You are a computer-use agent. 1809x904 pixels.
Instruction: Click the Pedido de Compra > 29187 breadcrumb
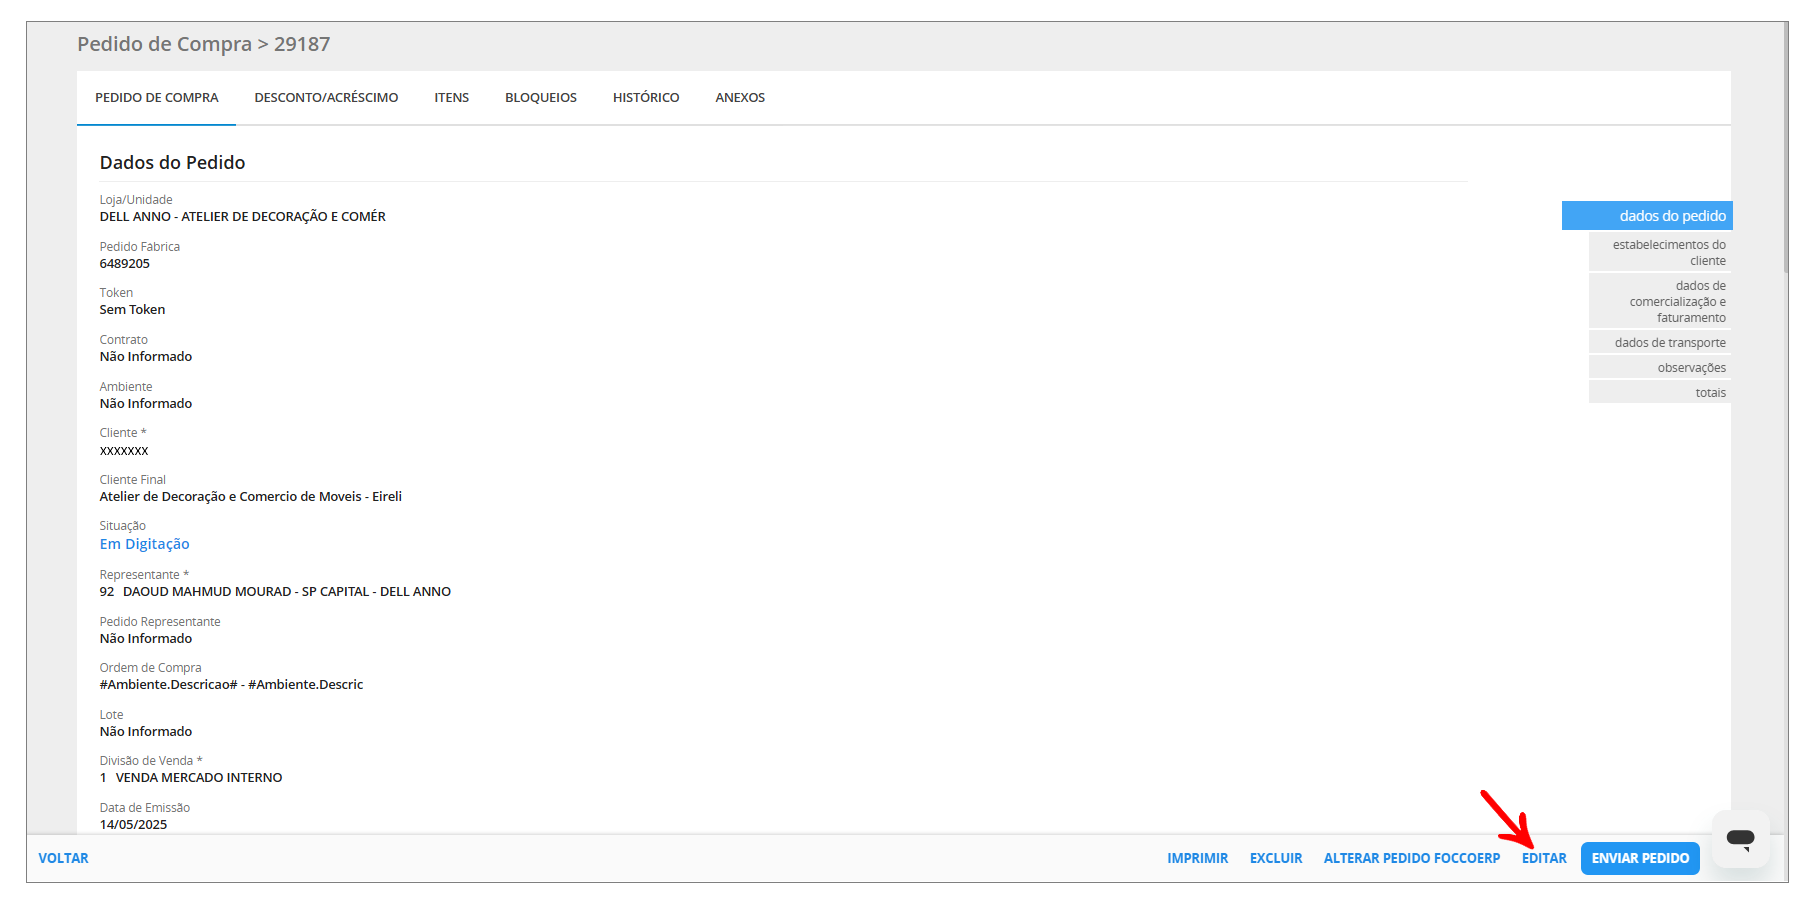point(204,44)
